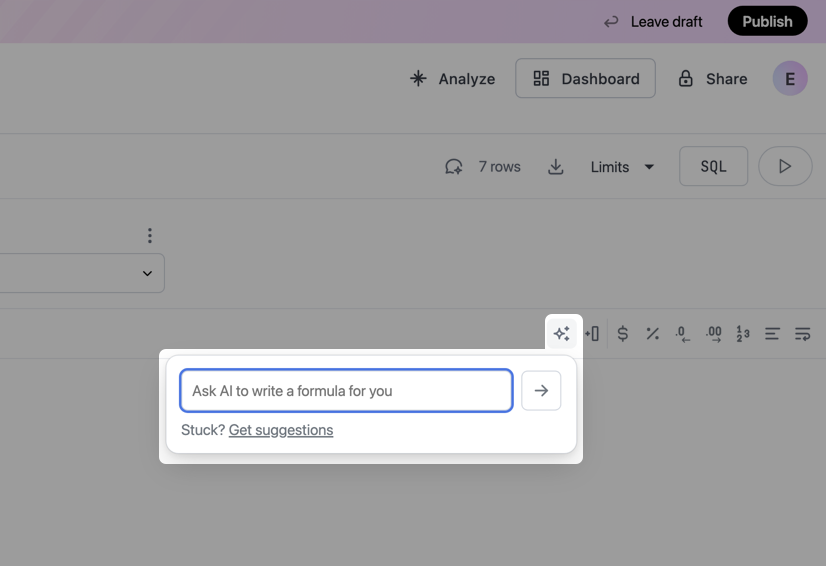Download the results with download icon

pyautogui.click(x=556, y=167)
